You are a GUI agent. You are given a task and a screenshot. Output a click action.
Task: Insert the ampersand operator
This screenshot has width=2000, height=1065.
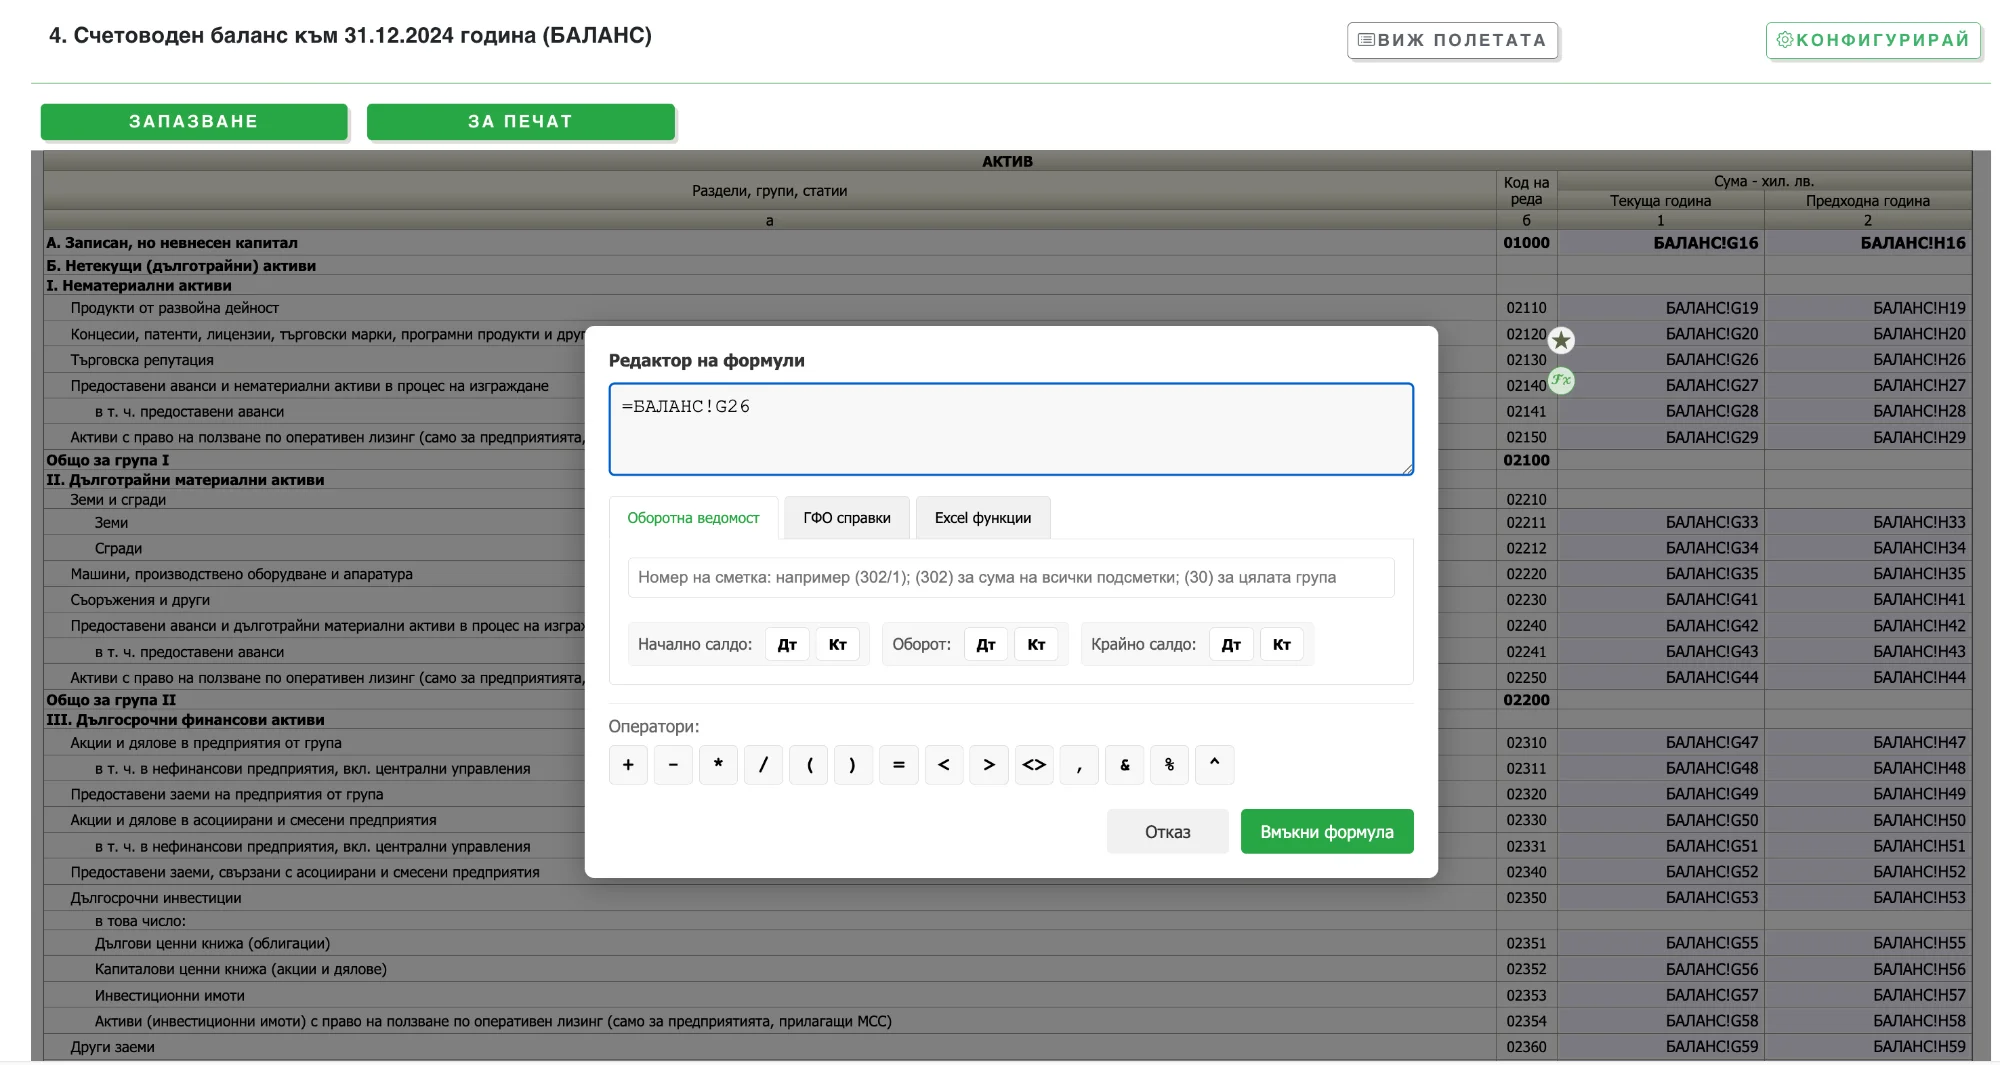pos(1124,765)
